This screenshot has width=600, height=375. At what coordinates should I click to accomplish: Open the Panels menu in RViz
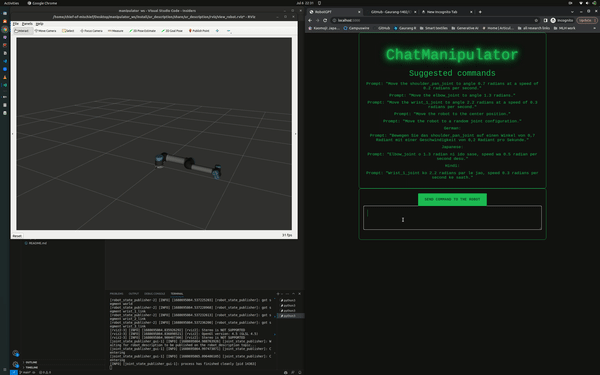(27, 24)
